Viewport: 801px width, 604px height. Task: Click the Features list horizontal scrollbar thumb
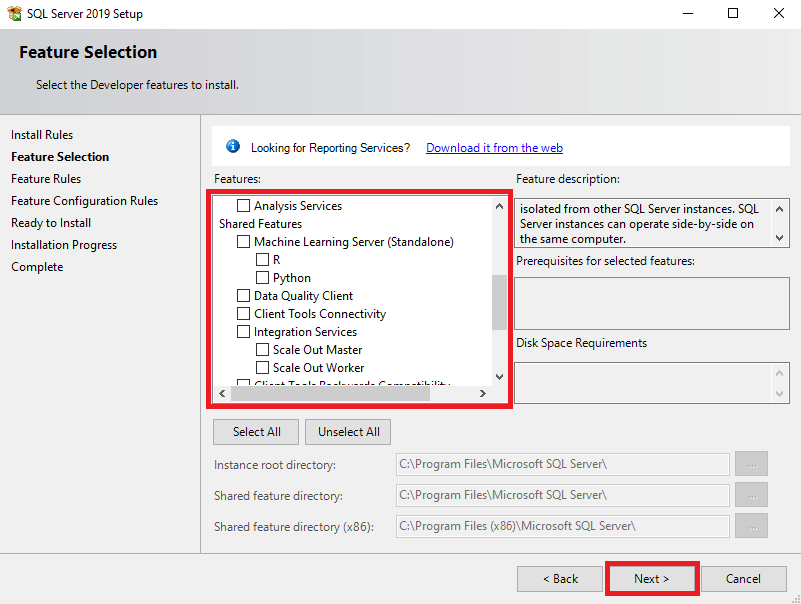click(331, 393)
